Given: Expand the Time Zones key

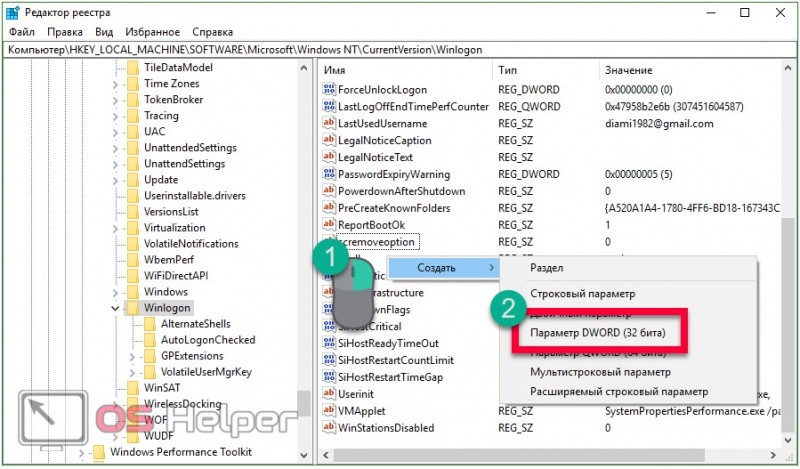Looking at the screenshot, I should tap(115, 84).
